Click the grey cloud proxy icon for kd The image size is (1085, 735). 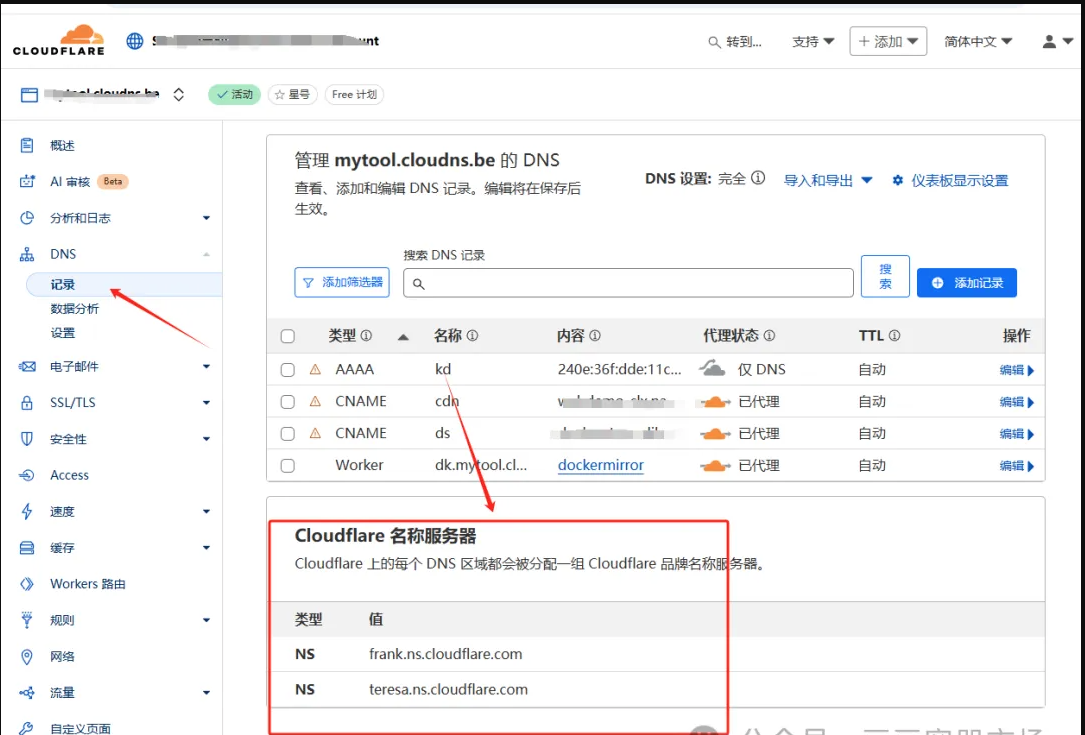712,368
